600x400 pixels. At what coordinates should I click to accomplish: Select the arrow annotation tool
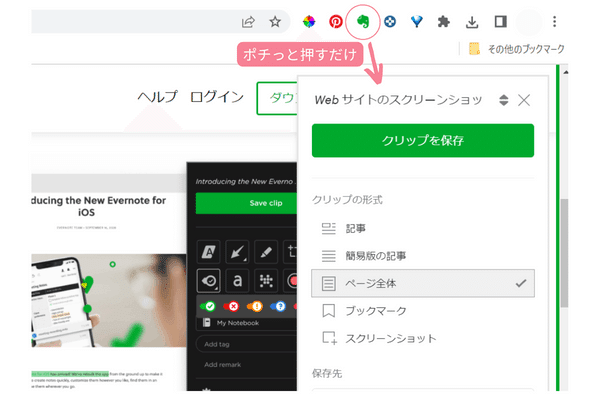[x=237, y=252]
